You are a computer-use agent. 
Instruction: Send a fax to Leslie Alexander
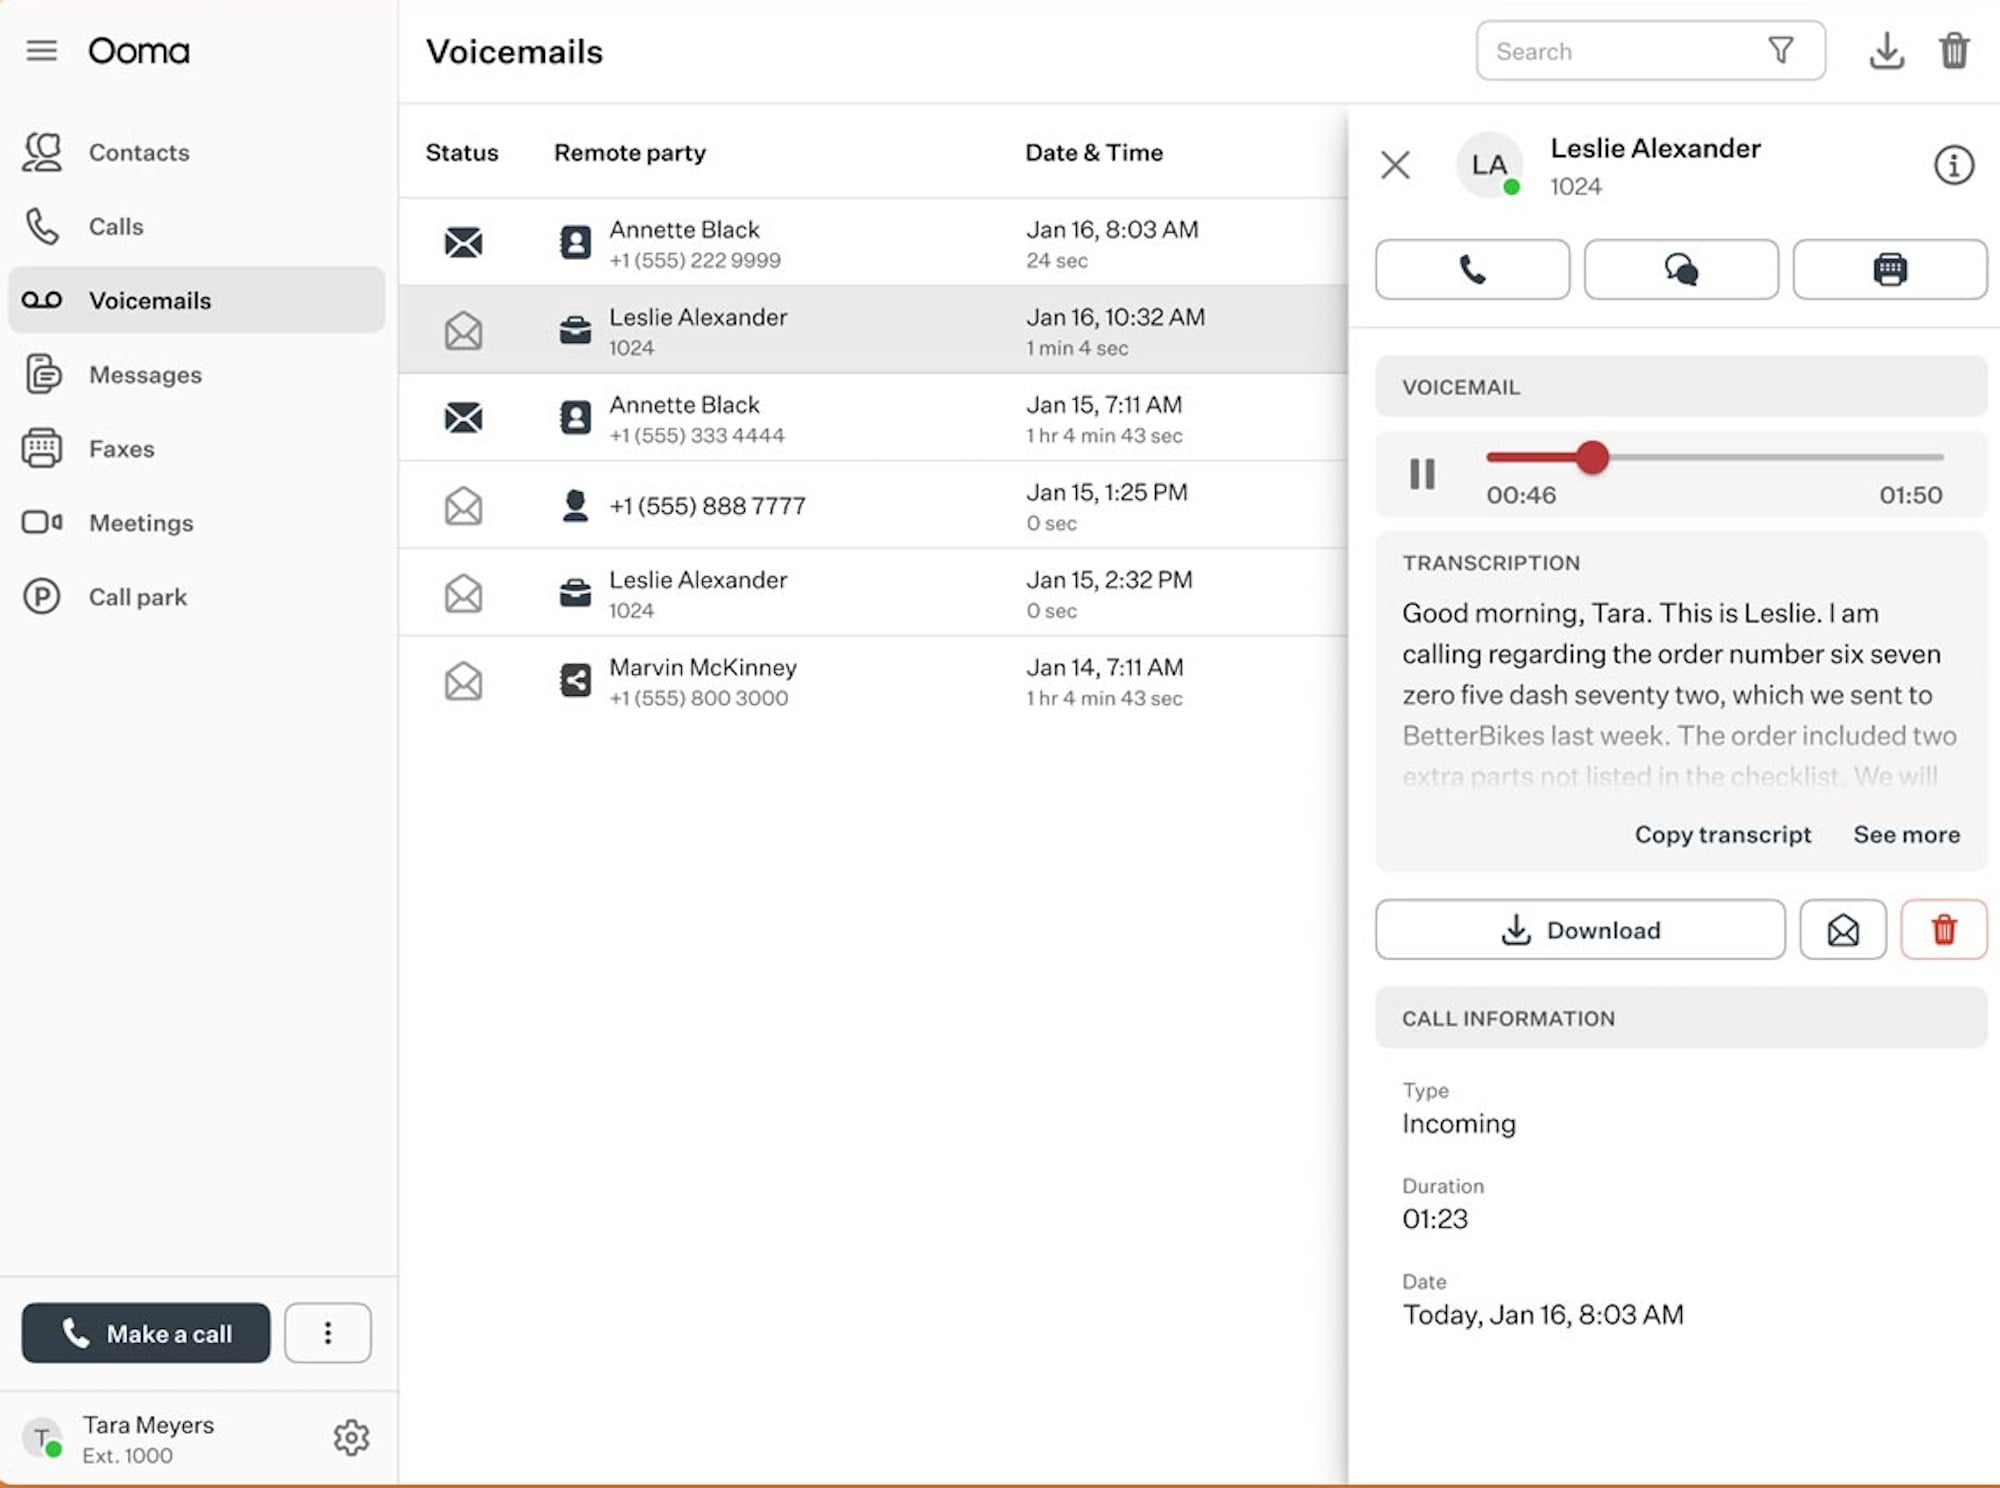[x=1889, y=269]
